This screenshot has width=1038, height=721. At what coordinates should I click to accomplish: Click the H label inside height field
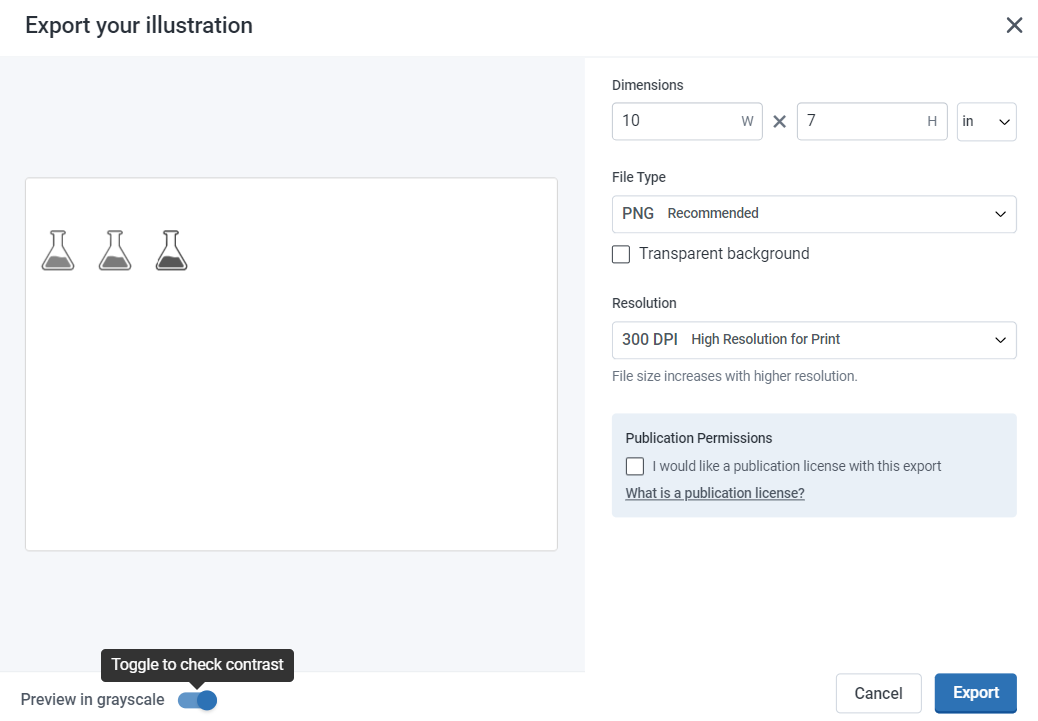[932, 122]
